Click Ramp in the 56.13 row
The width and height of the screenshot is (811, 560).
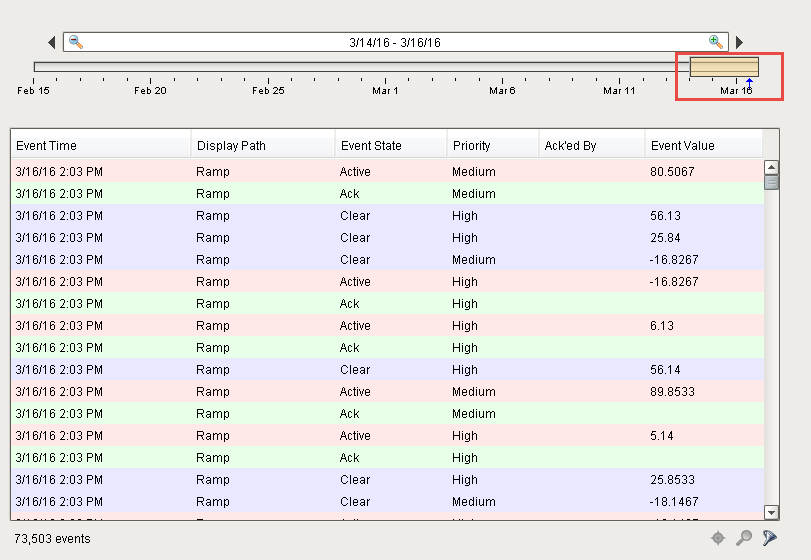[213, 216]
